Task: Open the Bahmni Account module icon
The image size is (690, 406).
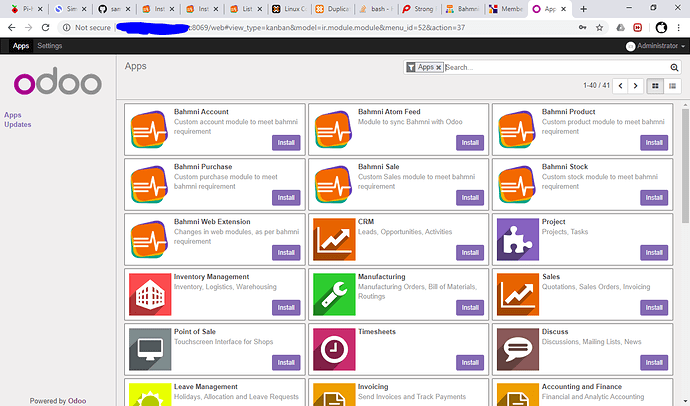Action: [x=150, y=129]
